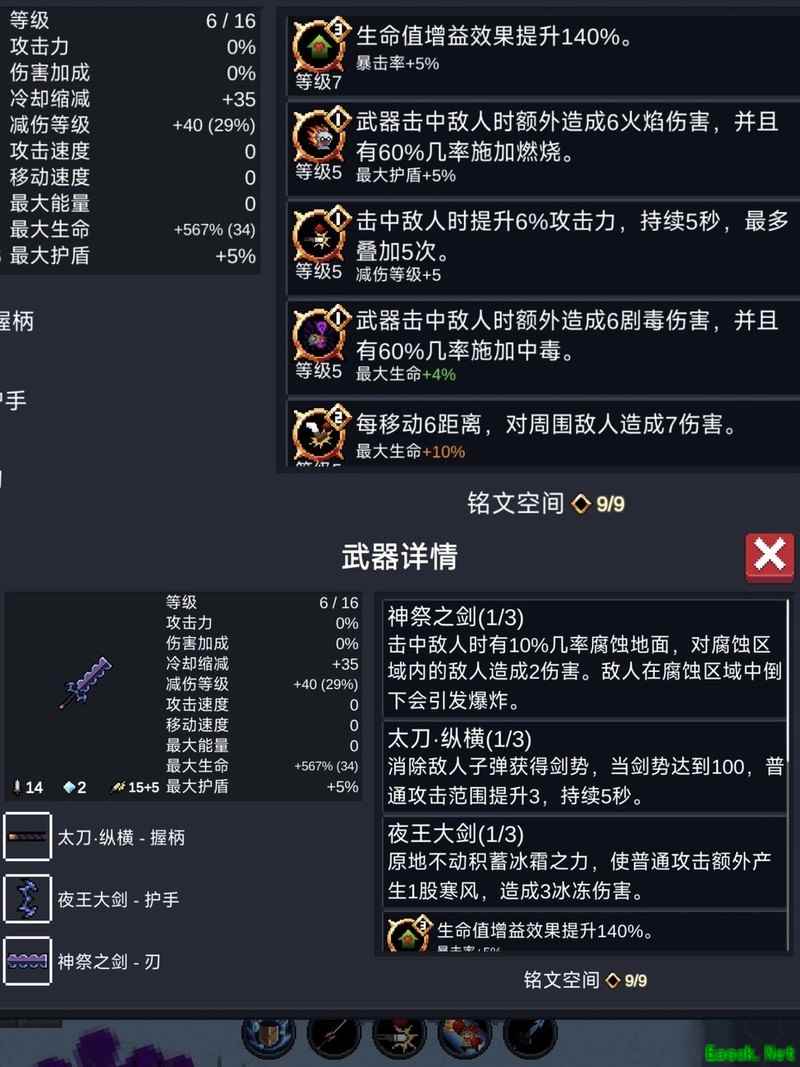Viewport: 800px width, 1067px height.
Task: Click the shield skill icon in bottom bar
Action: 269,1036
